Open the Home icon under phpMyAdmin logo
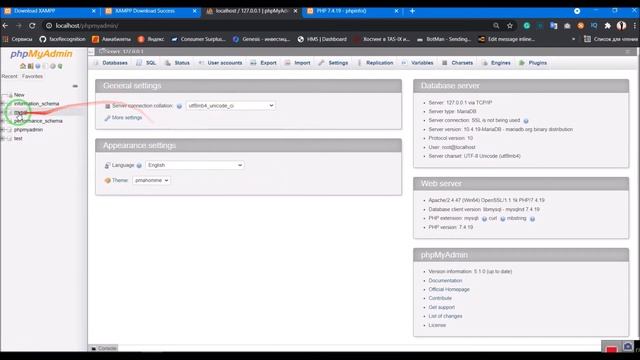 [23, 66]
